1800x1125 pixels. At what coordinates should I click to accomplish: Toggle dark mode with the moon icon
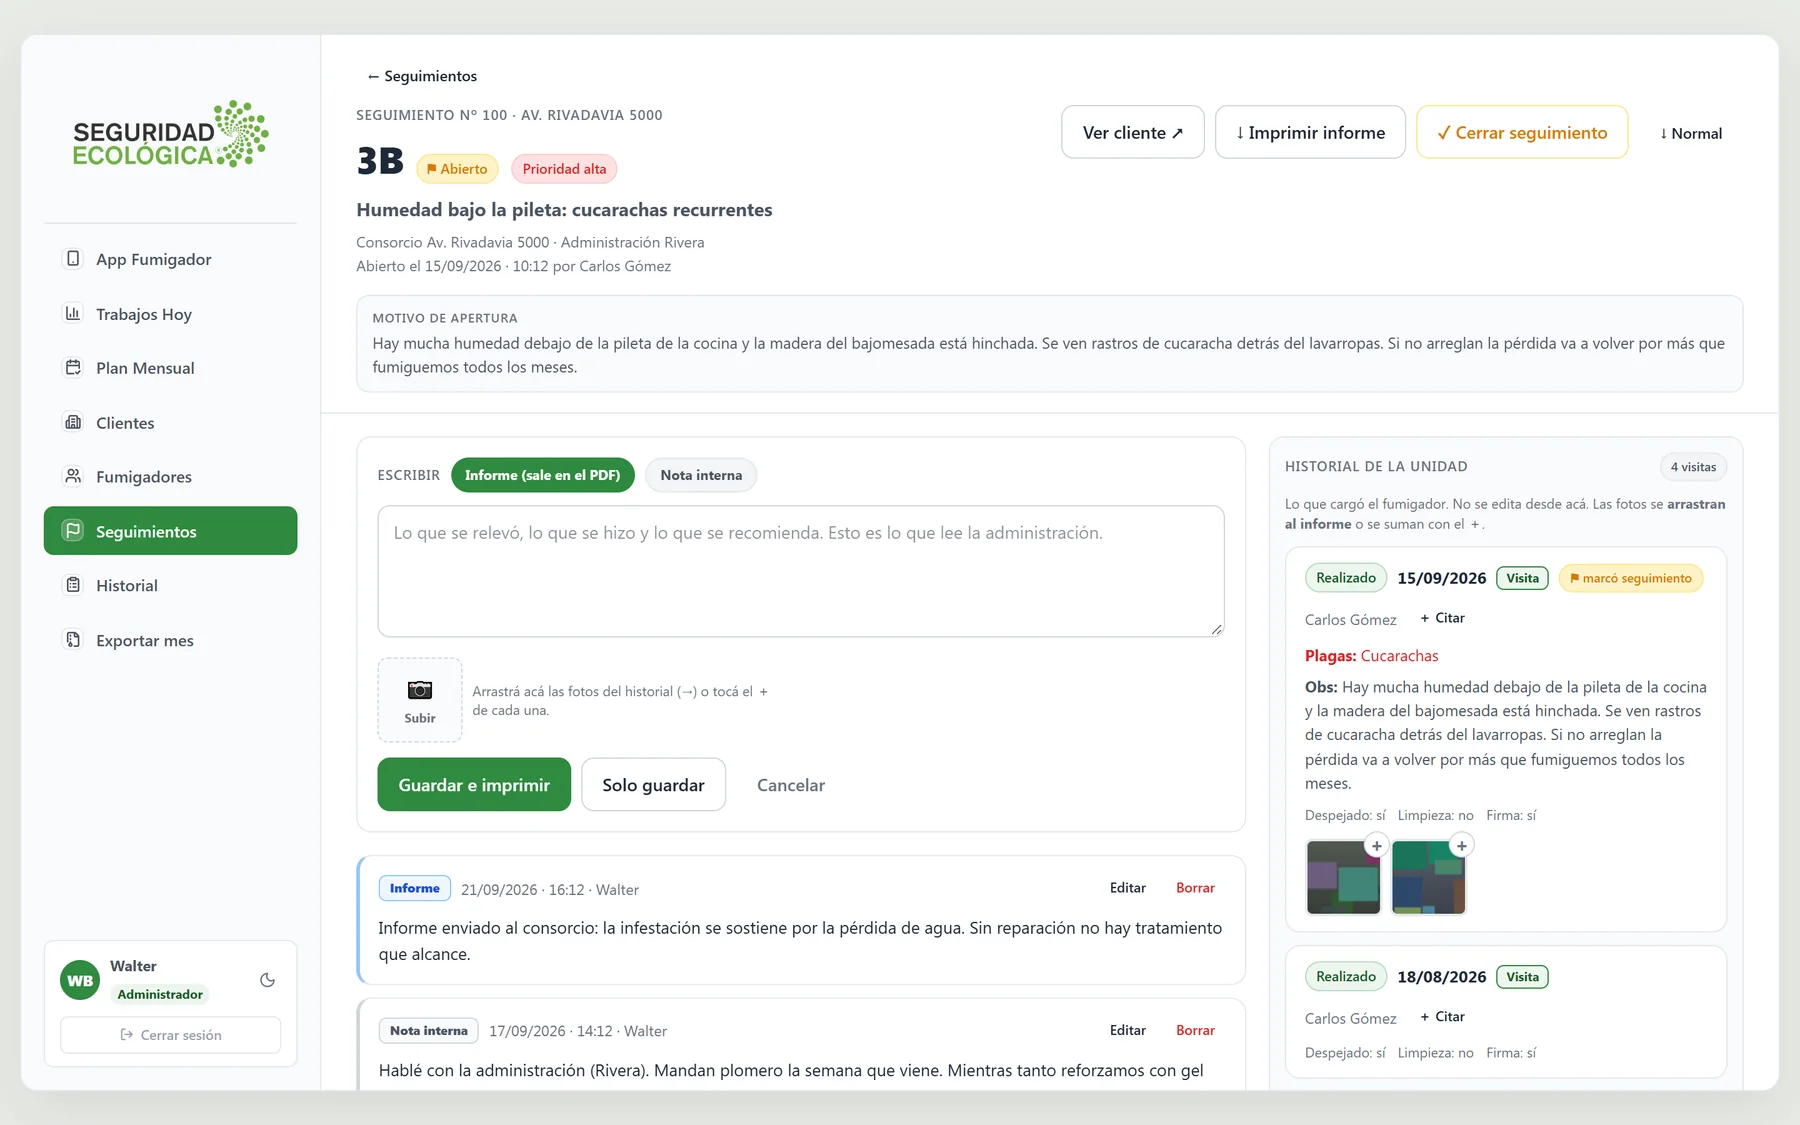(267, 980)
